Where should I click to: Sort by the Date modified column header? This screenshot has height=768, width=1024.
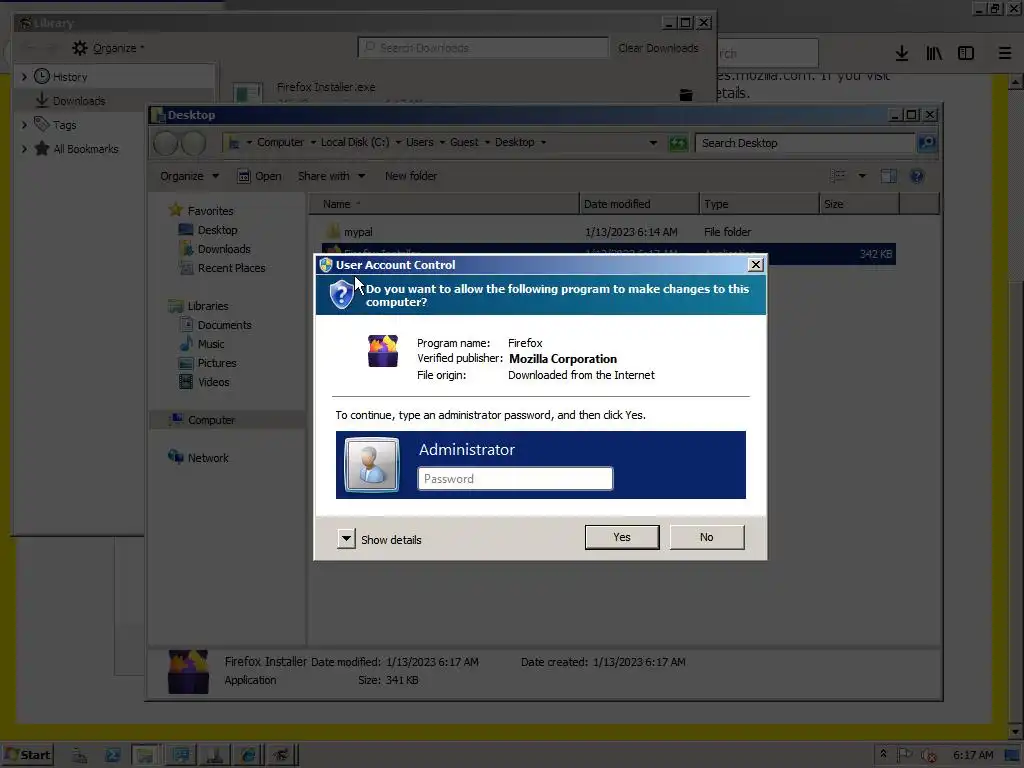coord(639,204)
